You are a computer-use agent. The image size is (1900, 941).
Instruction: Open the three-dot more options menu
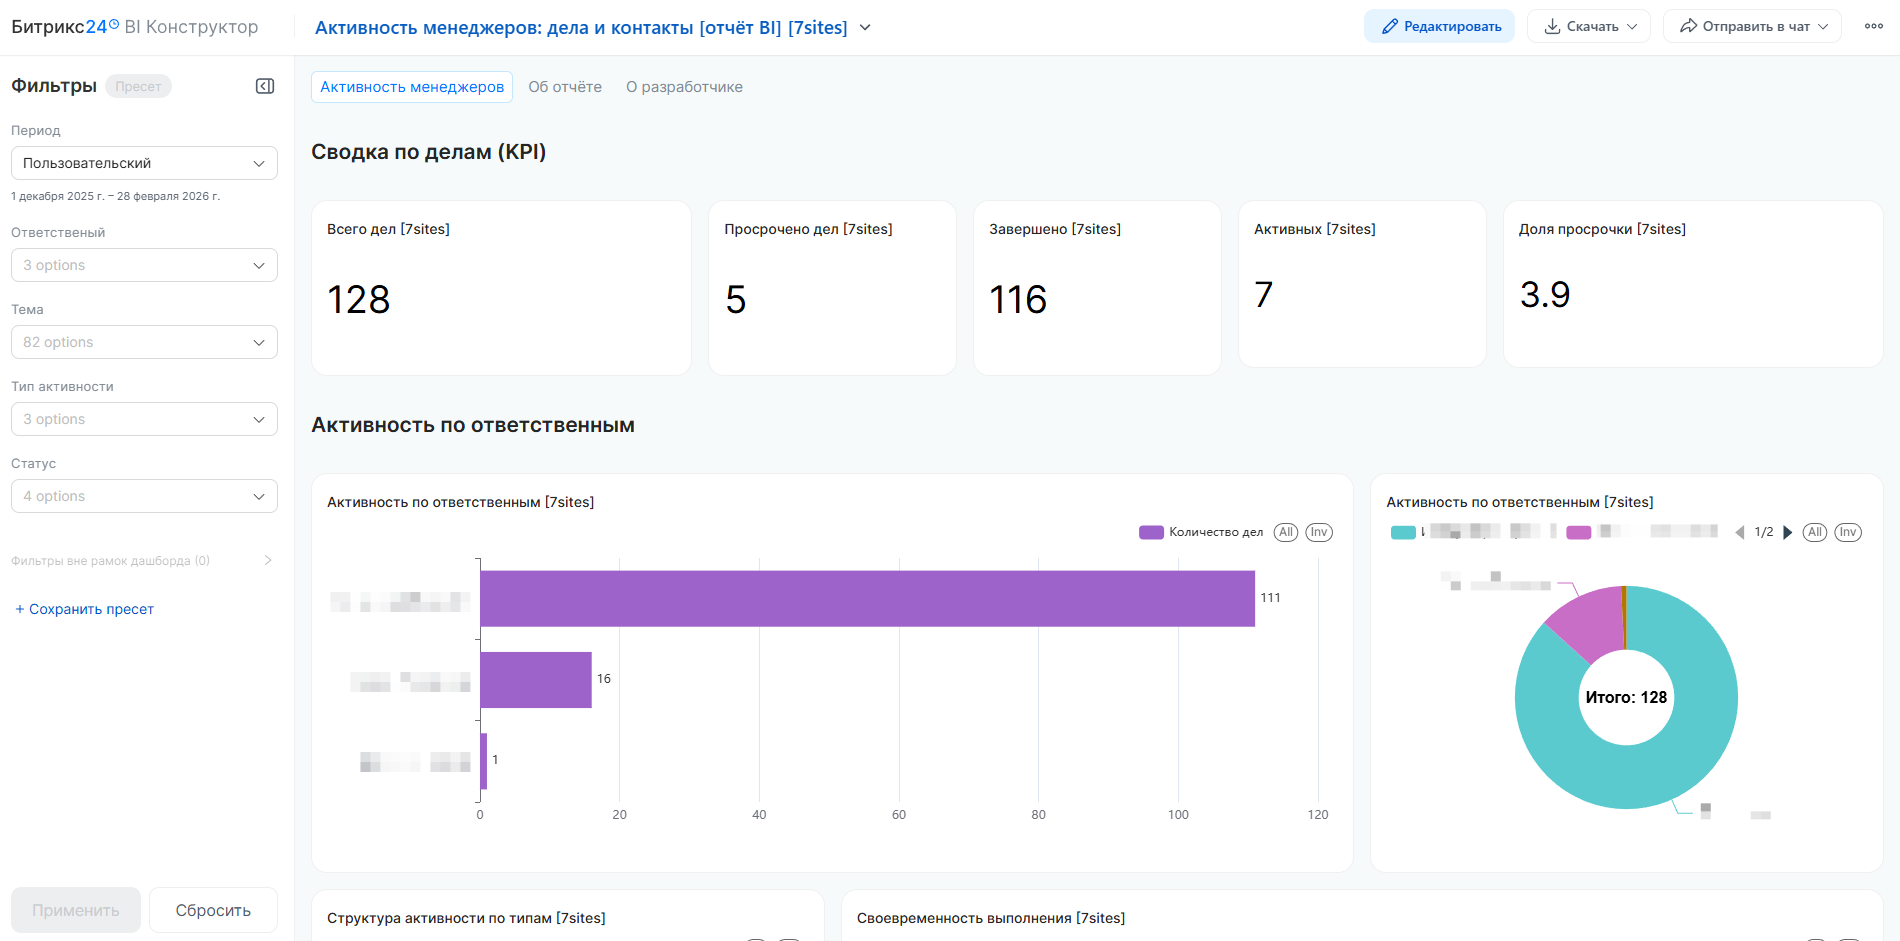click(x=1873, y=27)
